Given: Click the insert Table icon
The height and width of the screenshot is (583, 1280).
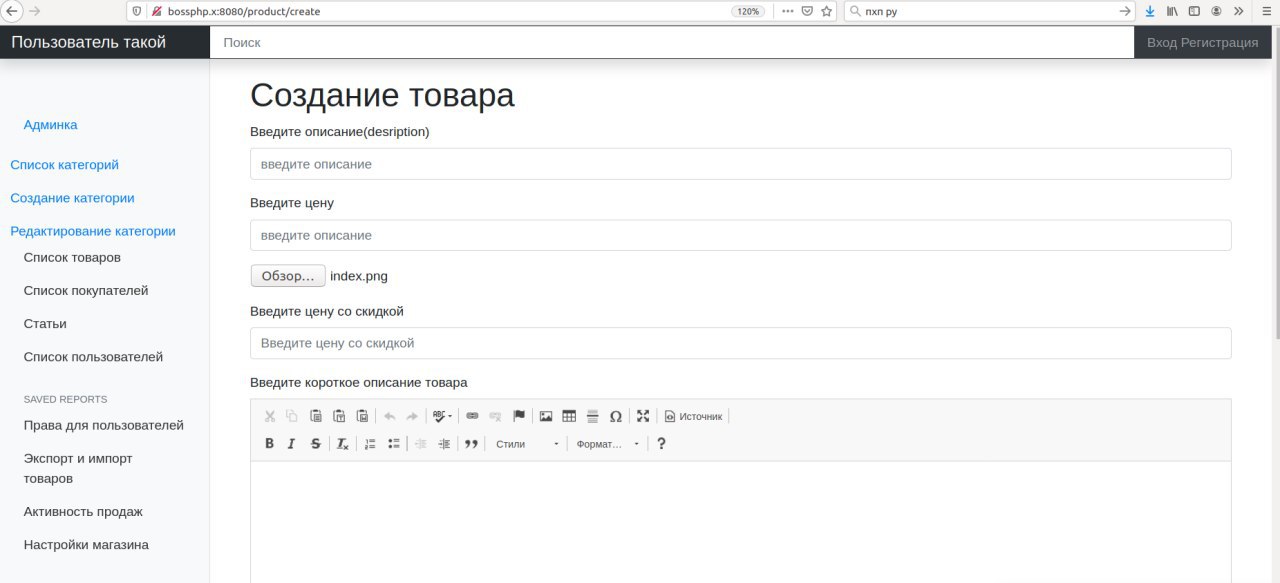Looking at the screenshot, I should 569,416.
